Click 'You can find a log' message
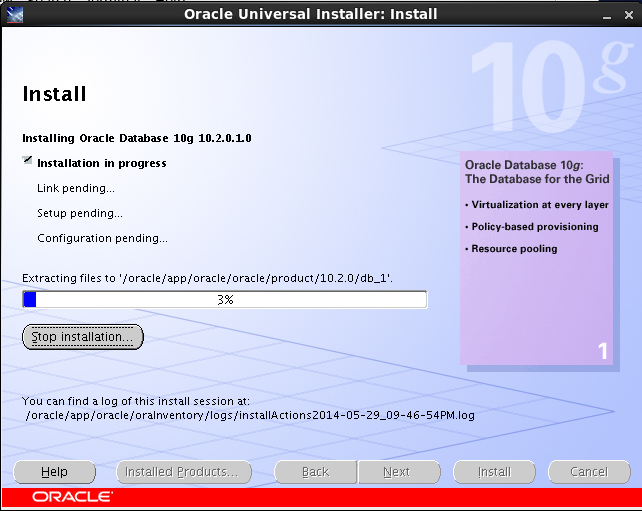This screenshot has height=511, width=642. pyautogui.click(x=136, y=401)
